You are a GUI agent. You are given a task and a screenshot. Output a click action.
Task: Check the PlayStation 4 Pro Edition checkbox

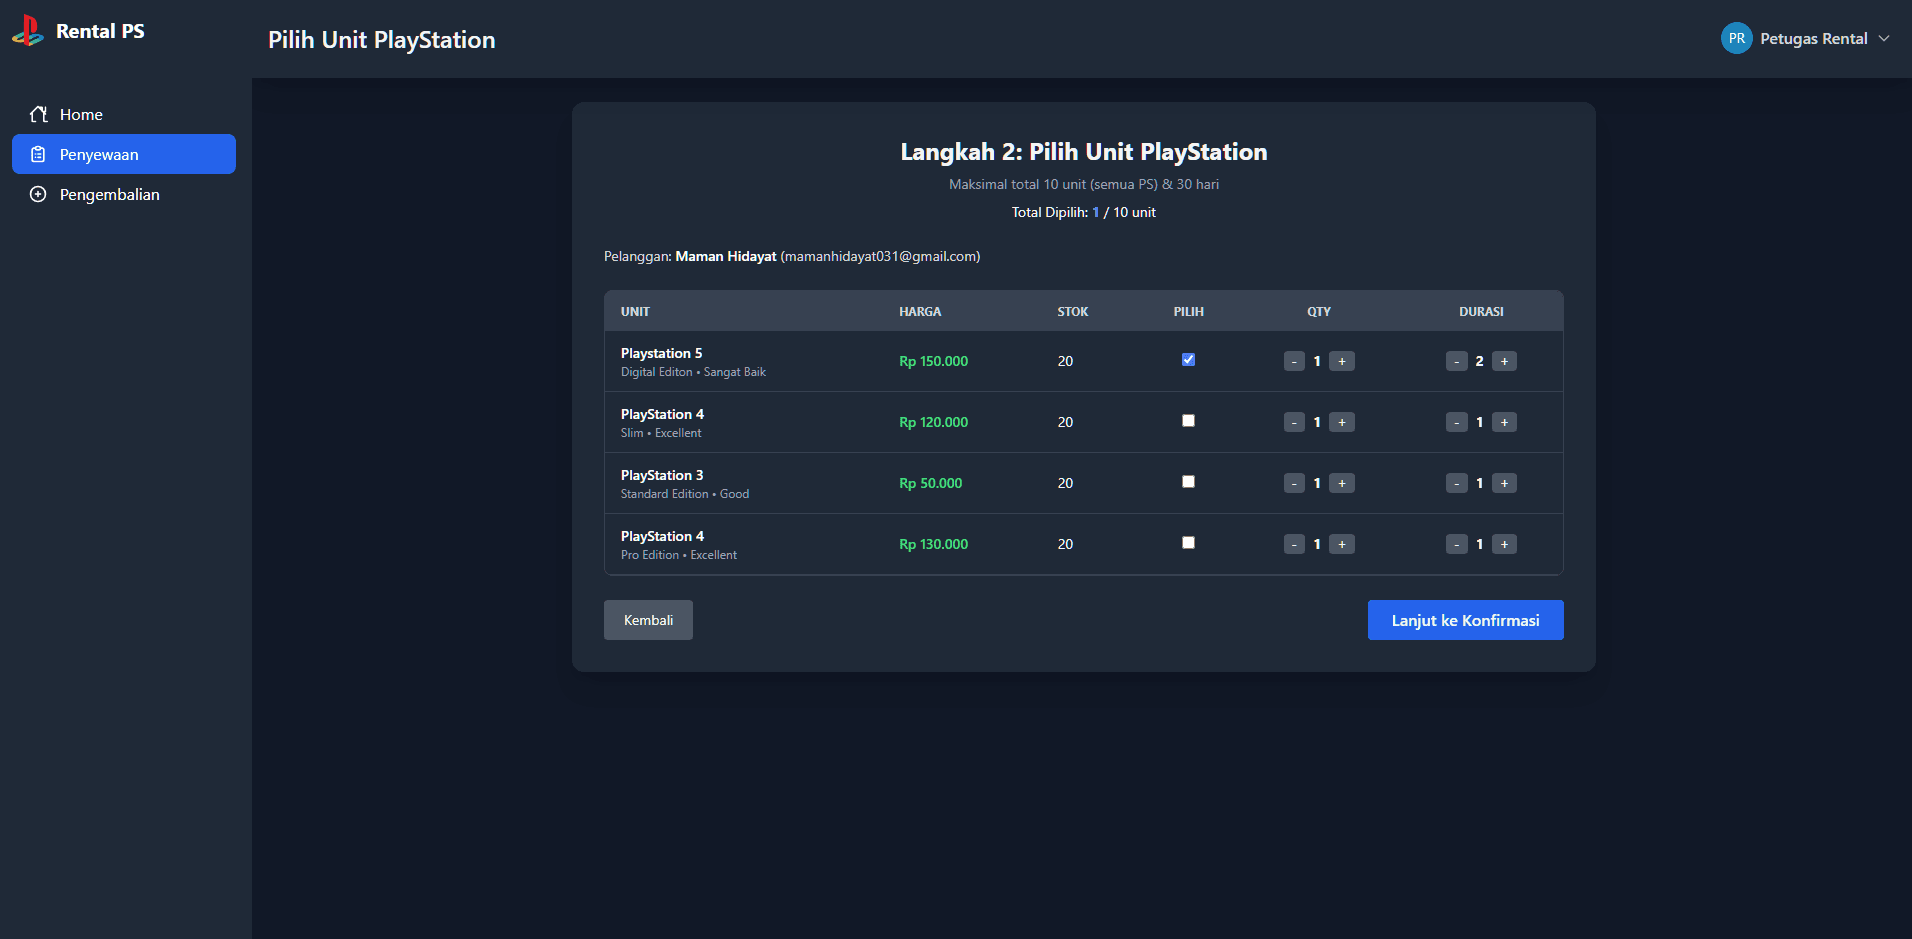pyautogui.click(x=1188, y=543)
